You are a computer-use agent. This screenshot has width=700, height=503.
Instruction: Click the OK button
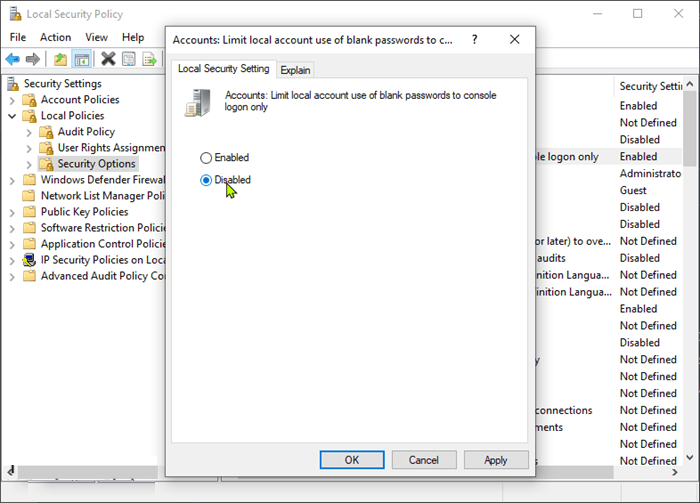point(351,460)
